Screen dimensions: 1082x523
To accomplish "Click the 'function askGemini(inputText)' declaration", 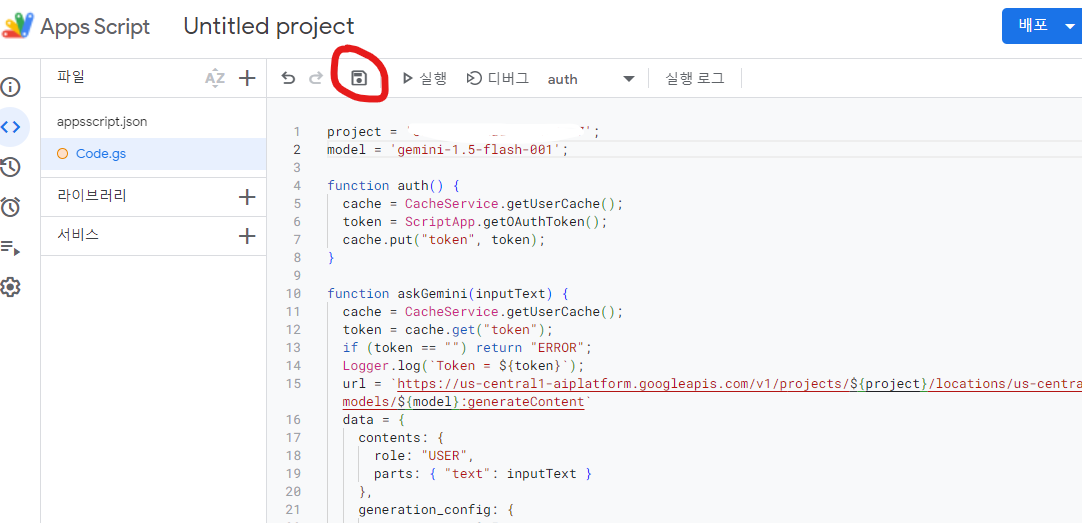I will click(447, 293).
